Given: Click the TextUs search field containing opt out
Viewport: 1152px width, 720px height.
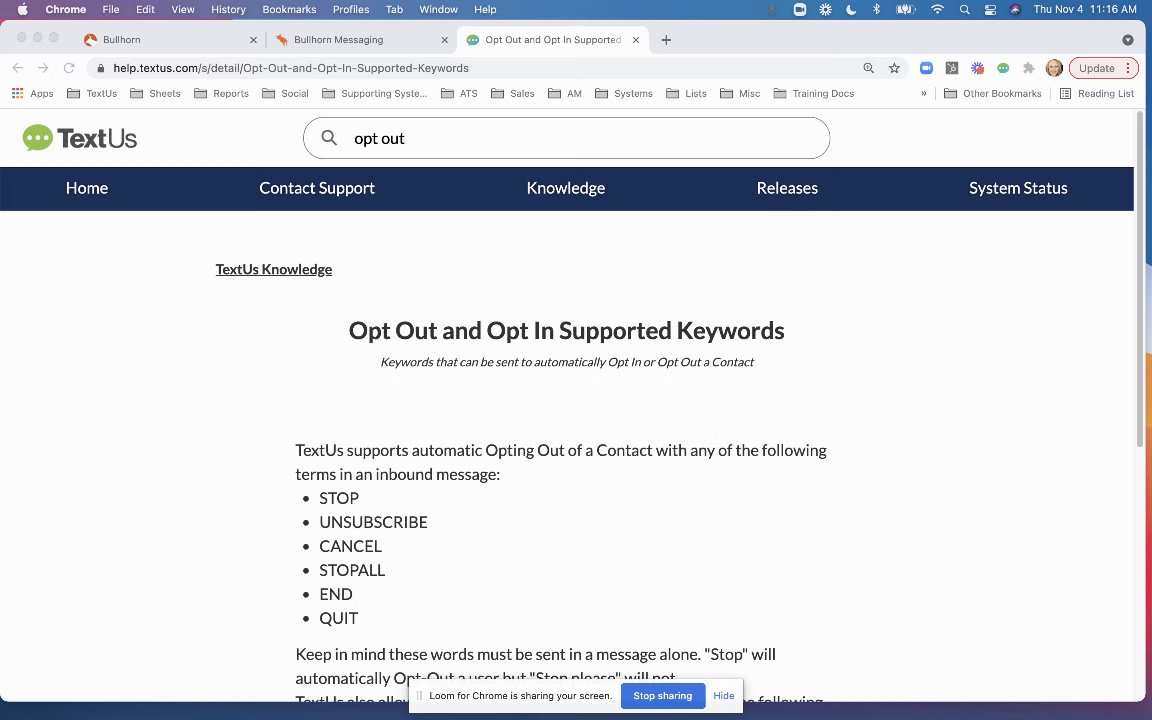Looking at the screenshot, I should point(566,137).
